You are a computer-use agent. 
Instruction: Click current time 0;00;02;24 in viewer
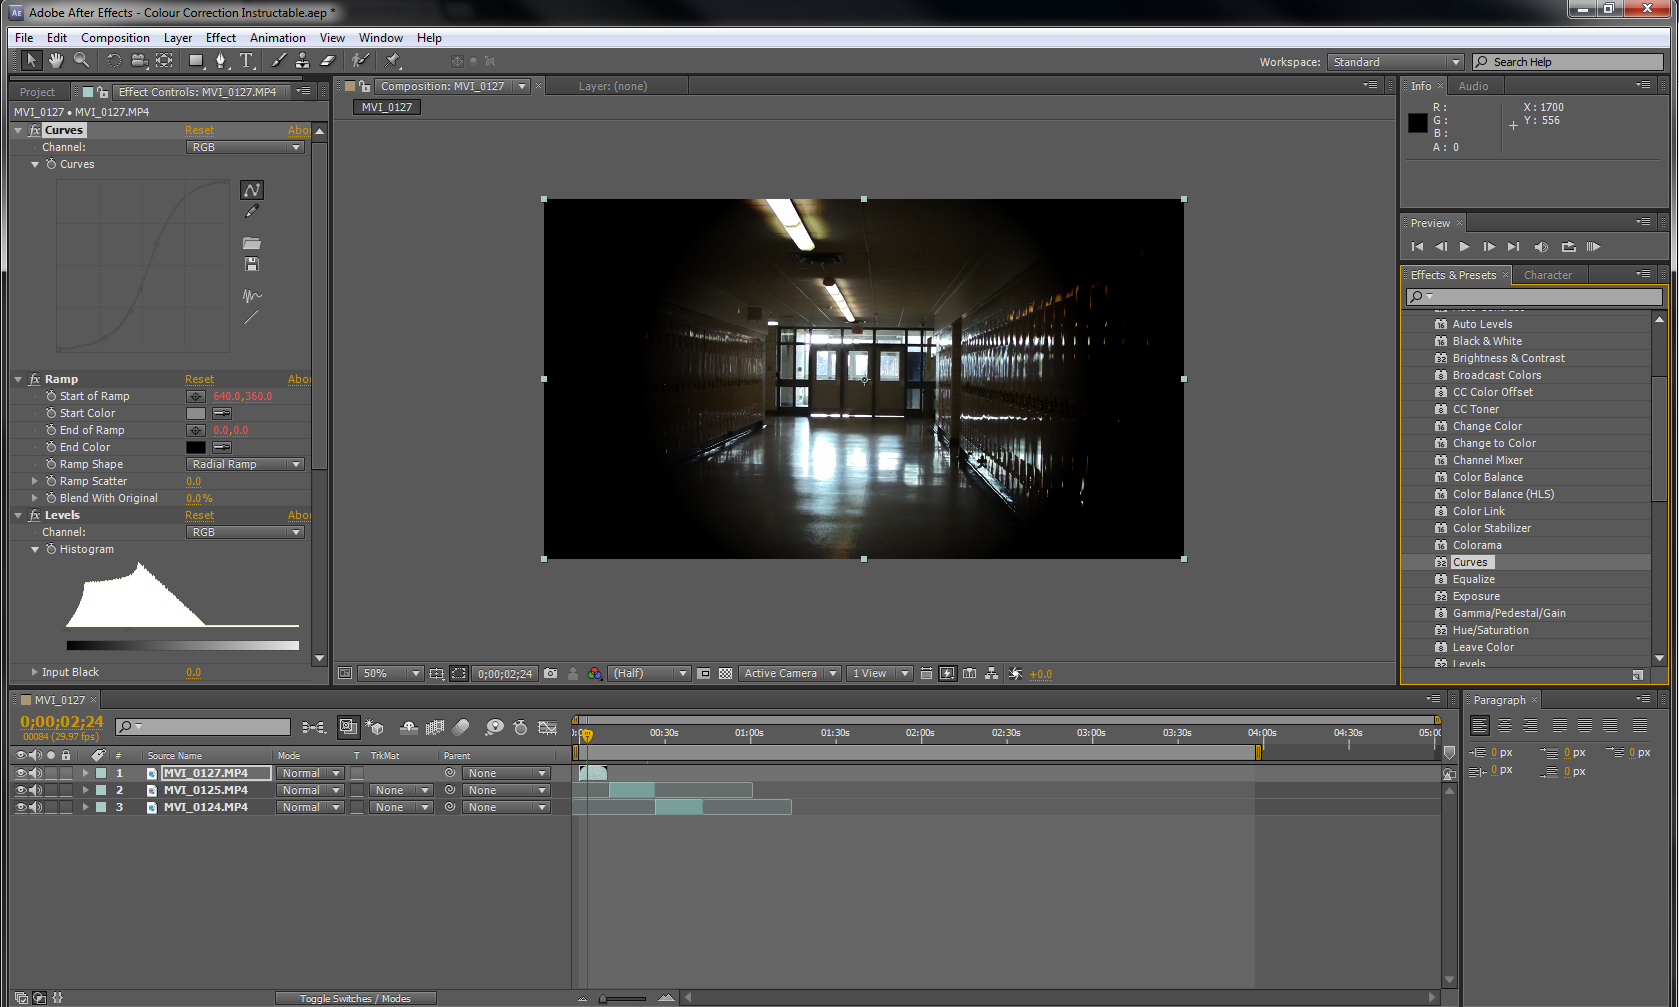point(505,674)
